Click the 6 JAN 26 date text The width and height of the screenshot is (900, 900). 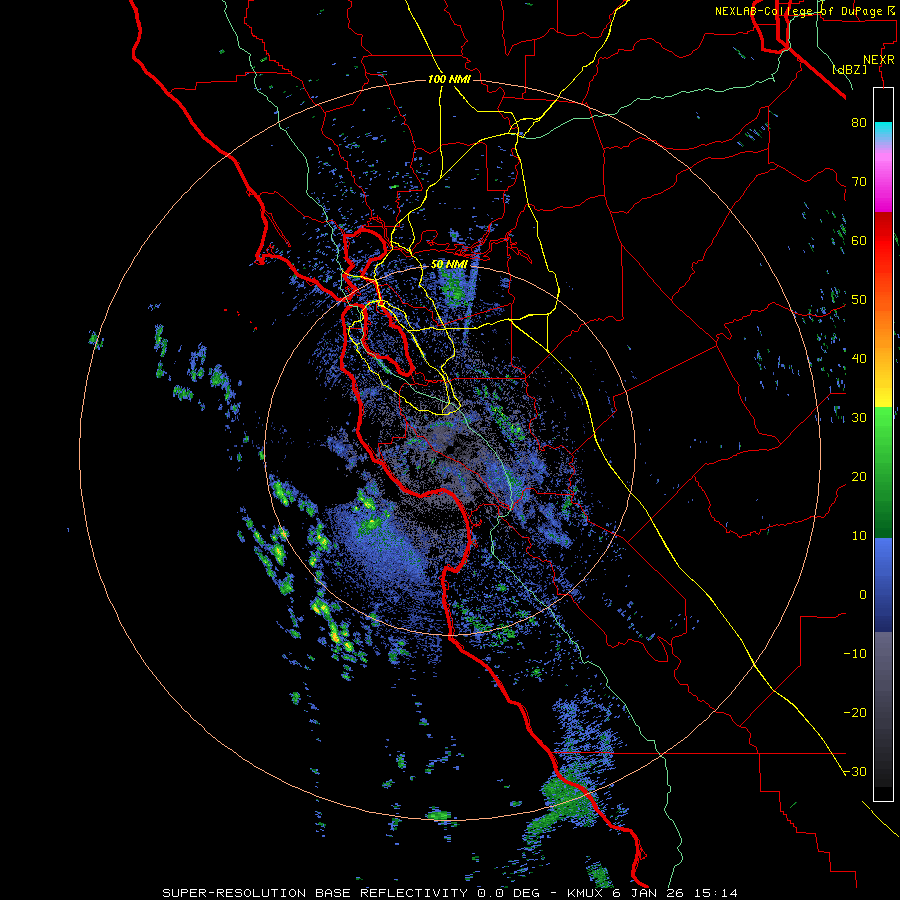coord(649,893)
